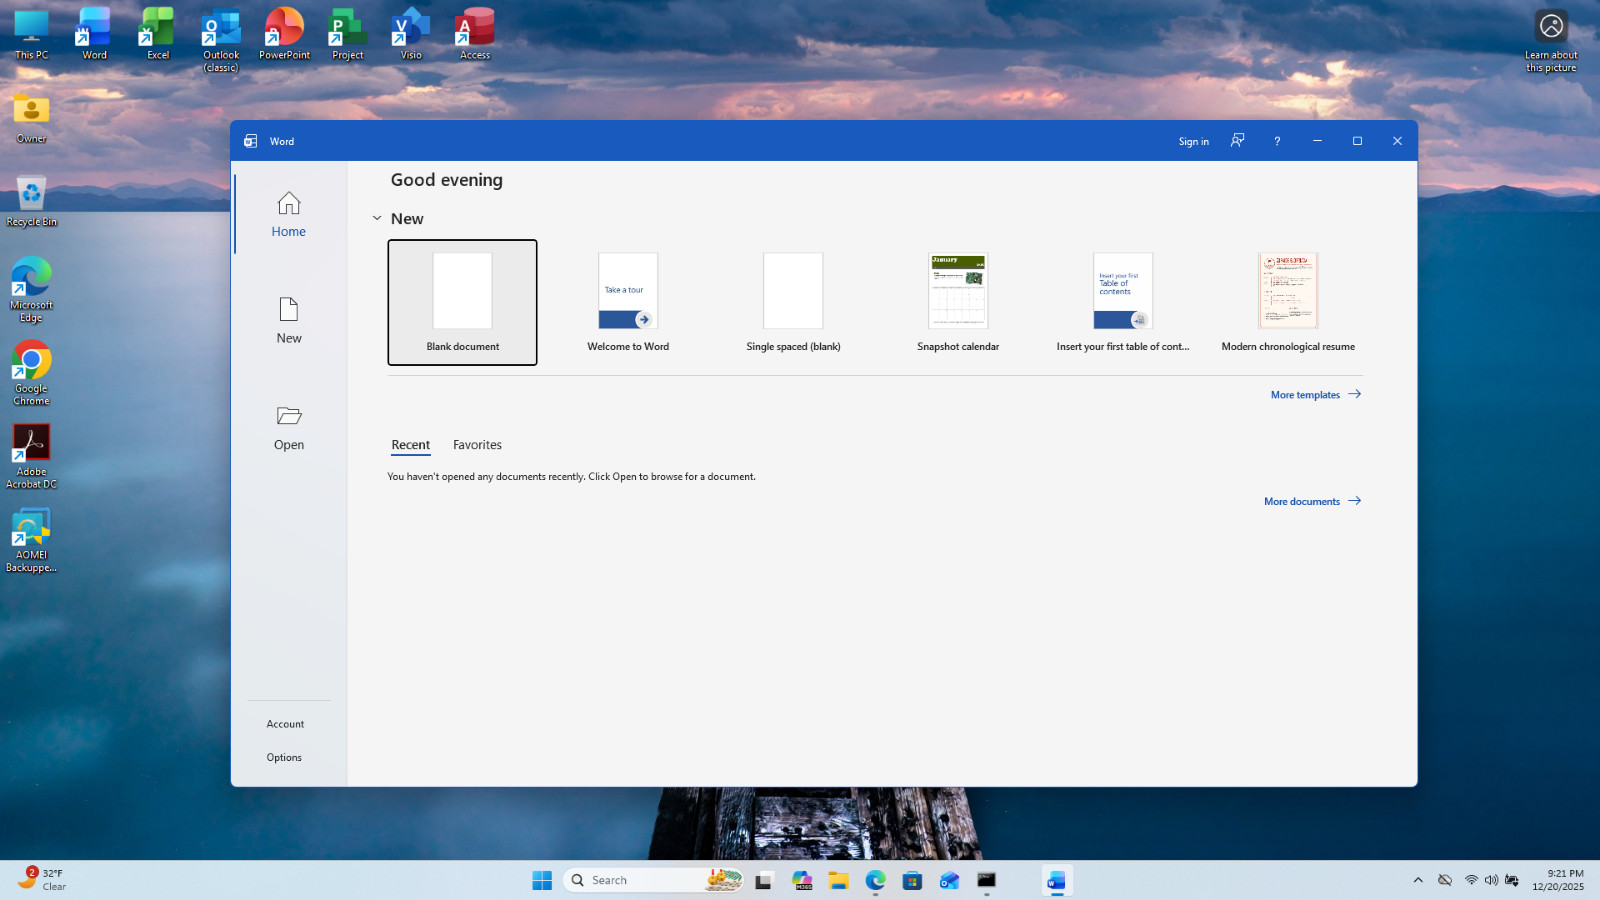Open the PowerPoint desktop shortcut
The image size is (1600, 900).
pyautogui.click(x=284, y=33)
